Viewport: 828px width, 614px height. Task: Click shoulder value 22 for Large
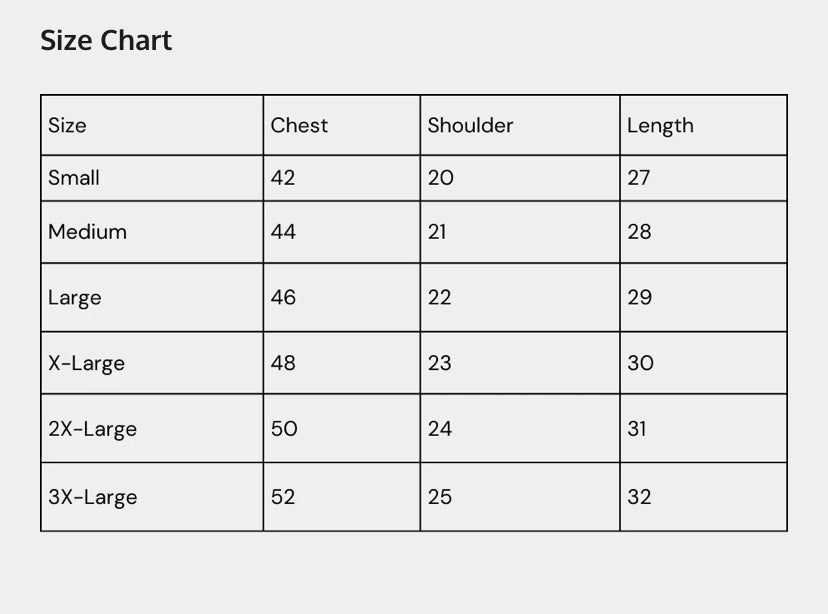click(439, 298)
